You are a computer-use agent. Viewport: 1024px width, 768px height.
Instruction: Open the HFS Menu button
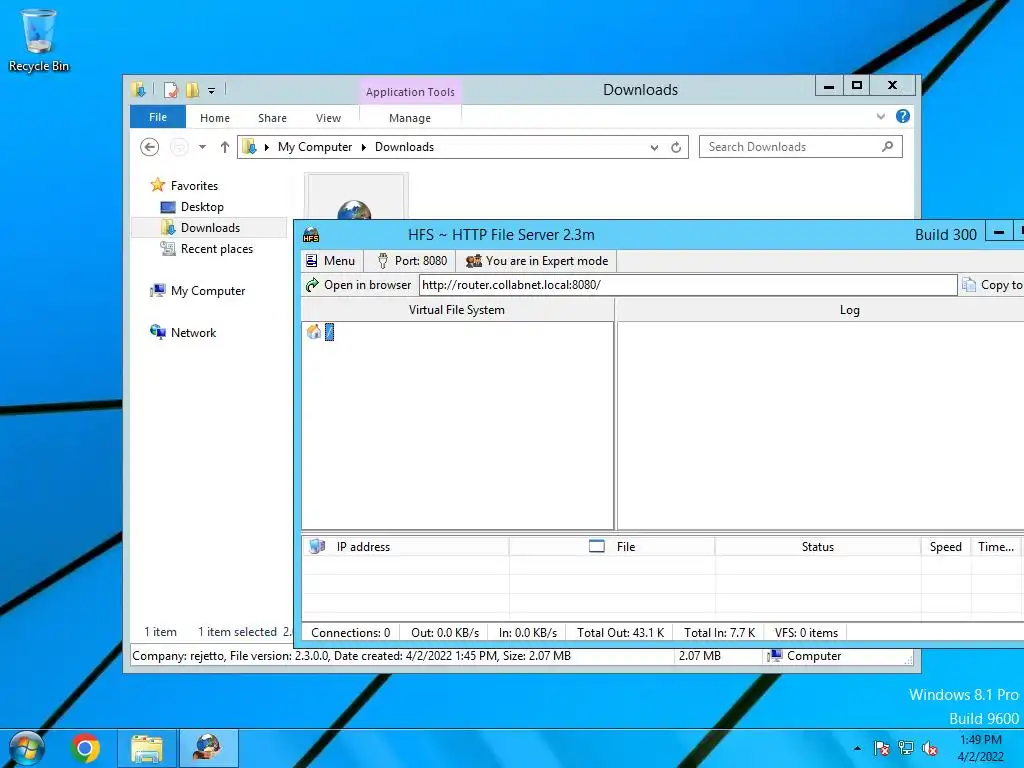331,261
